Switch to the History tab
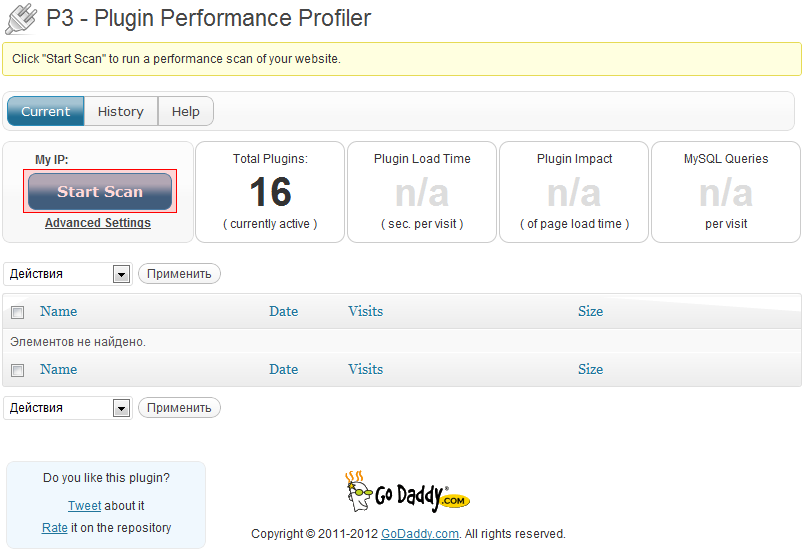Image resolution: width=805 pixels, height=552 pixels. click(121, 111)
